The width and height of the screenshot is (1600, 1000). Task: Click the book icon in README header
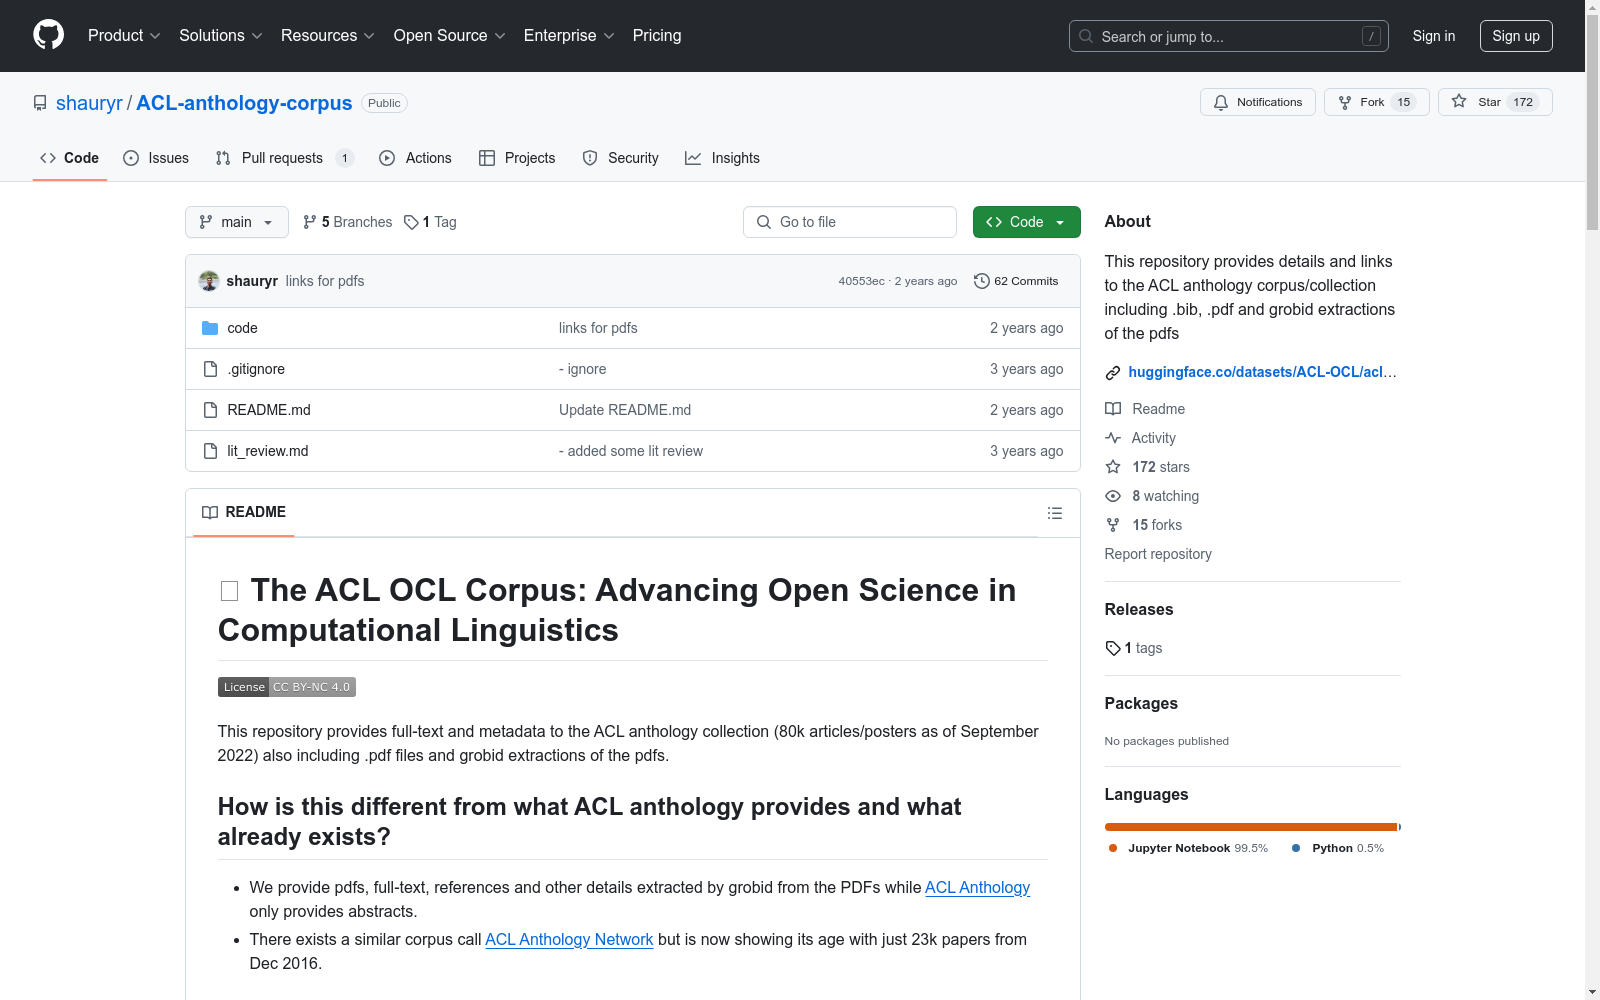coord(210,513)
